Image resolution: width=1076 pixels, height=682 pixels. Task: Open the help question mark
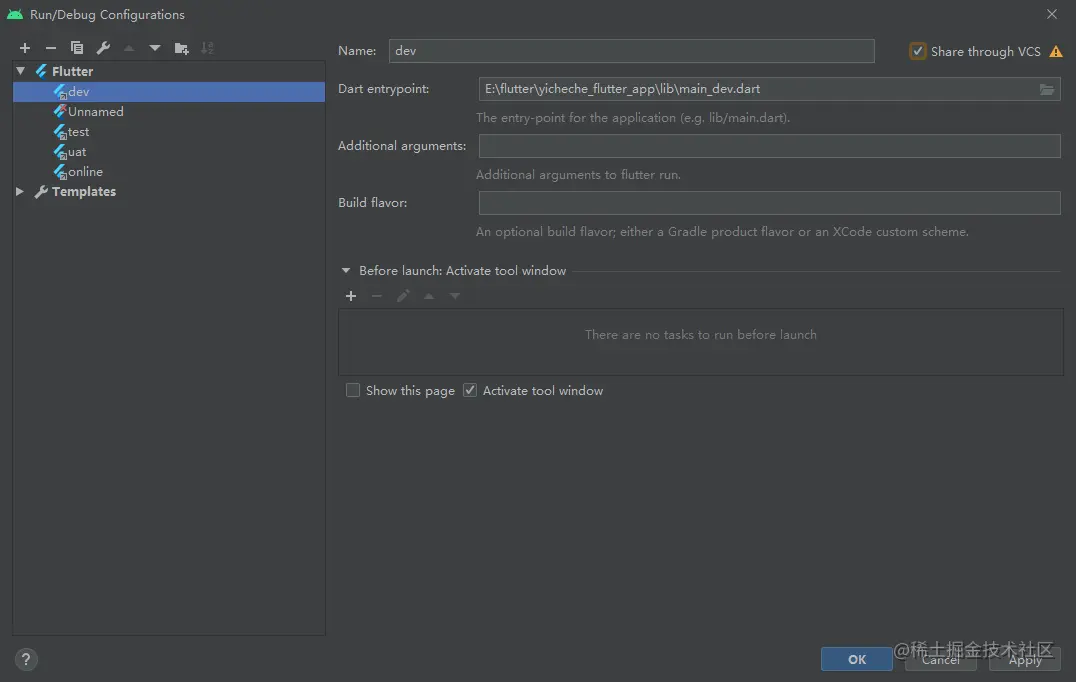[27, 659]
